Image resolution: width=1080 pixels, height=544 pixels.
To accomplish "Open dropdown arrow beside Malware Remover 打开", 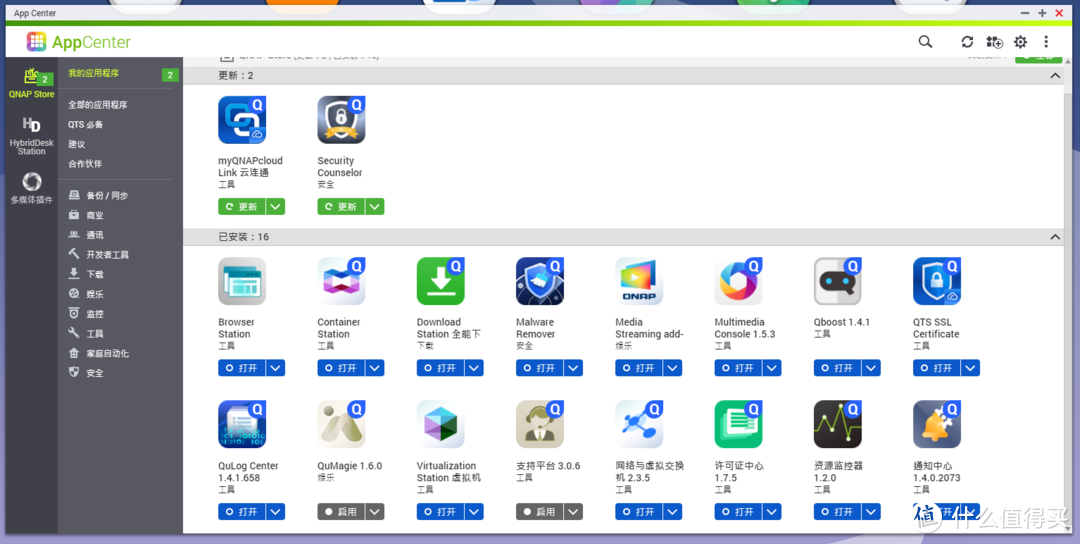I will [x=573, y=368].
